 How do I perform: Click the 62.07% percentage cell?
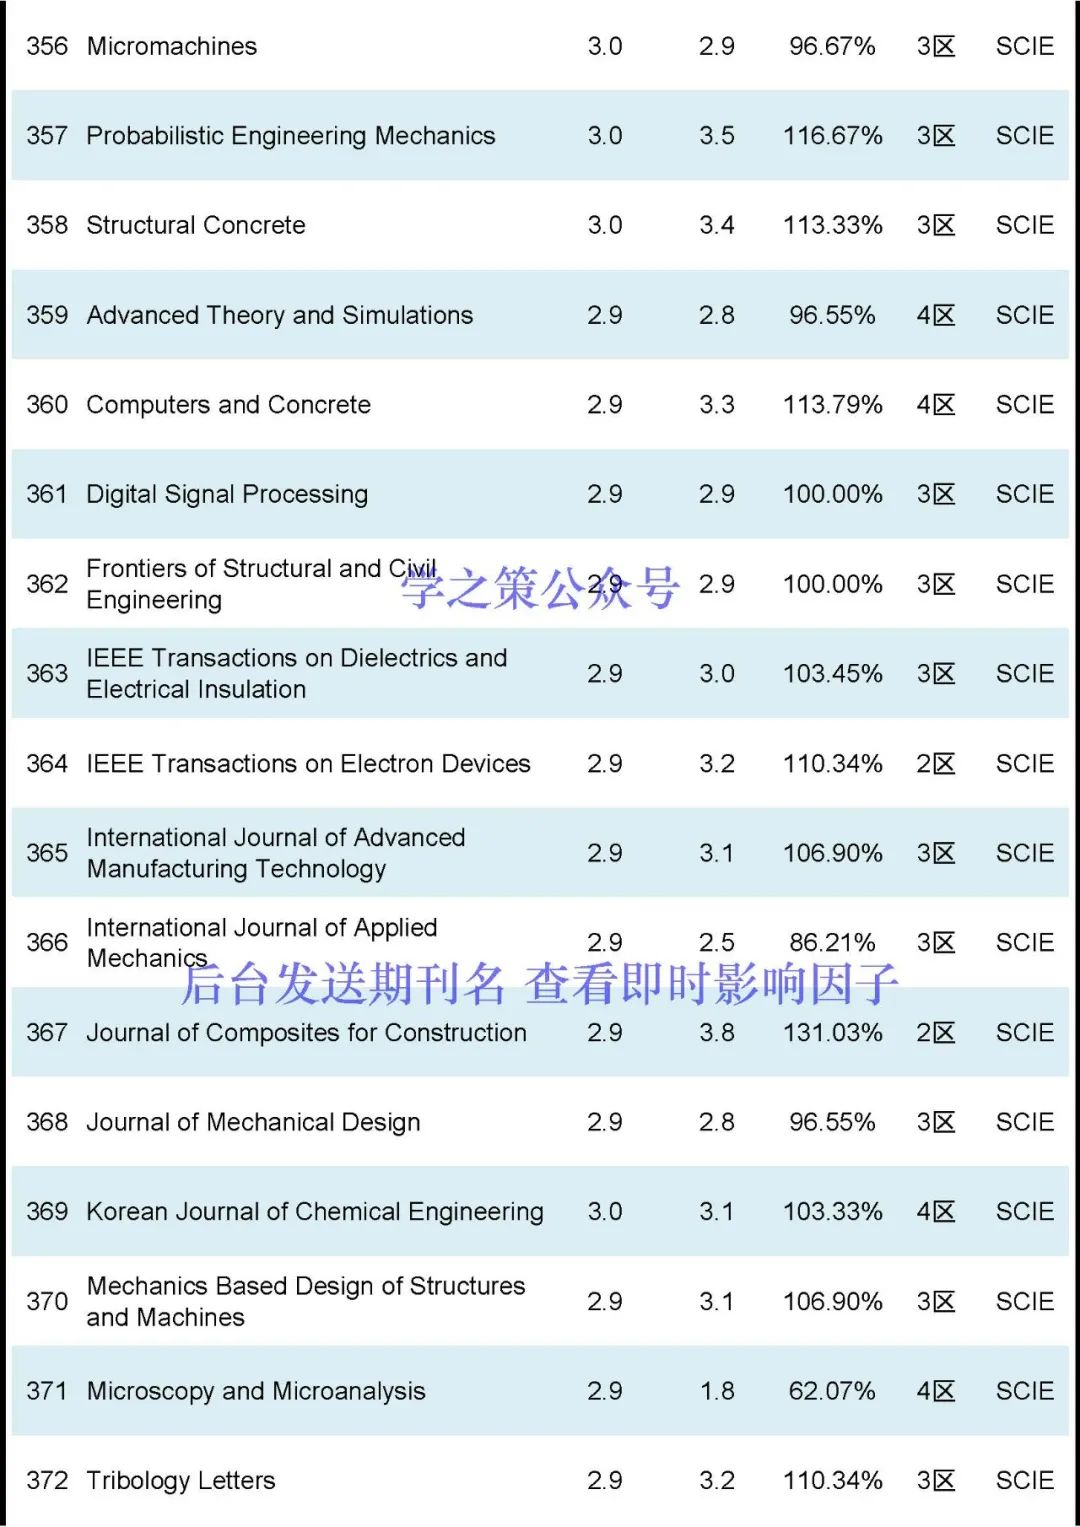click(832, 1391)
